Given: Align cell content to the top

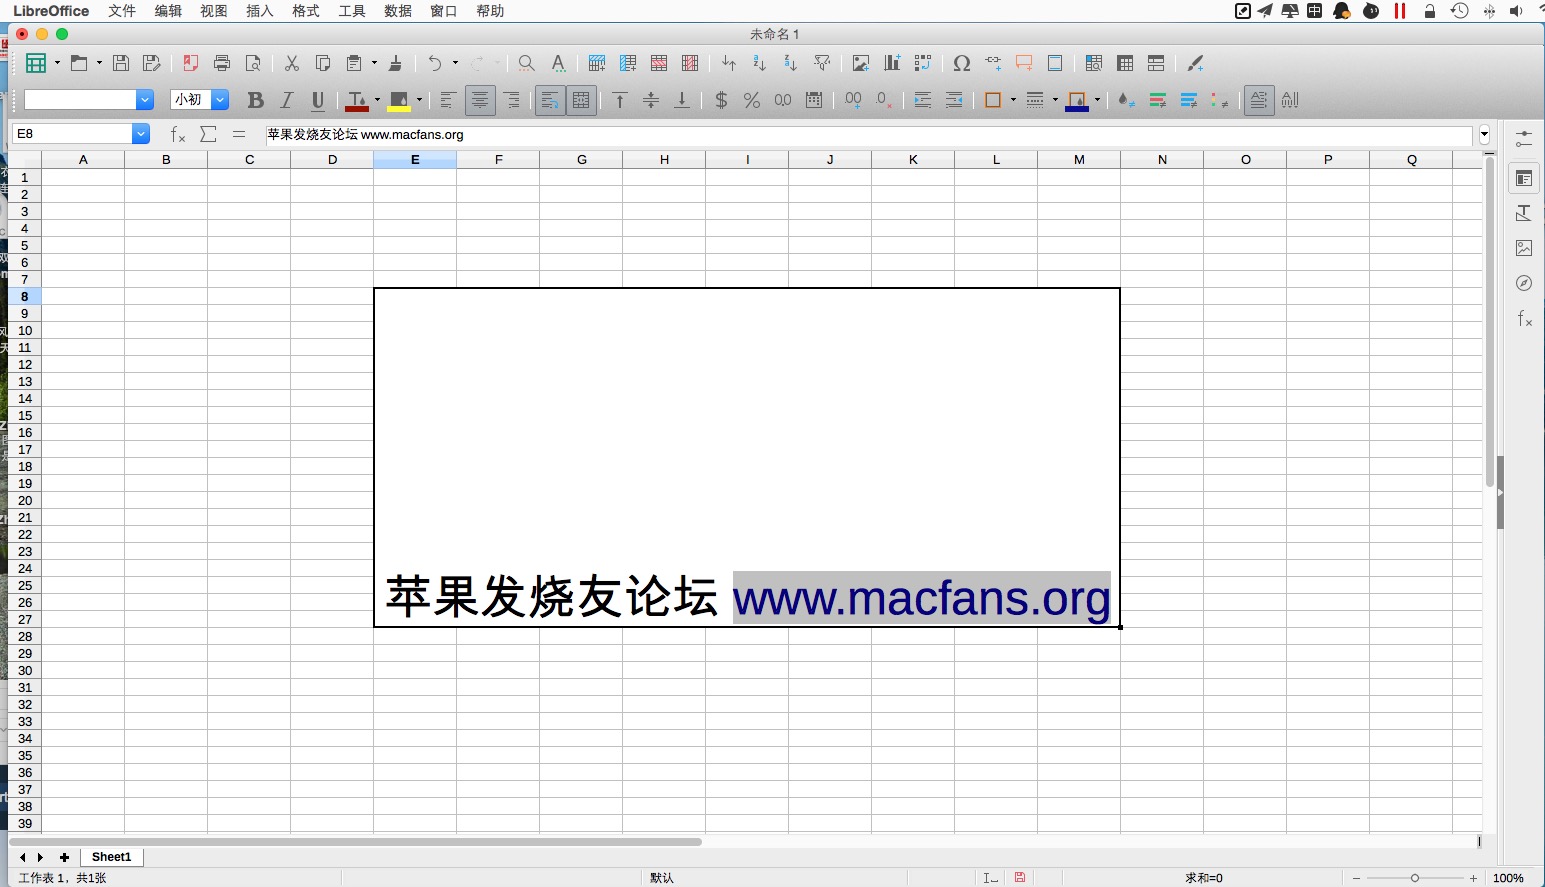Looking at the screenshot, I should click(x=620, y=100).
